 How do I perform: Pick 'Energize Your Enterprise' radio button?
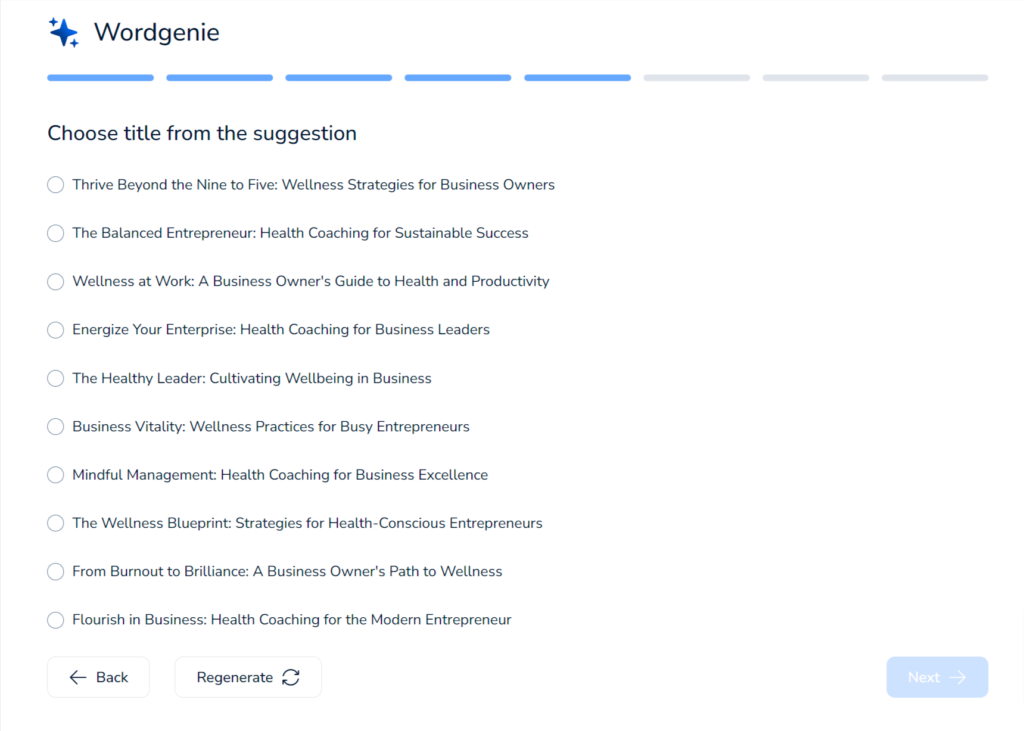click(x=56, y=330)
